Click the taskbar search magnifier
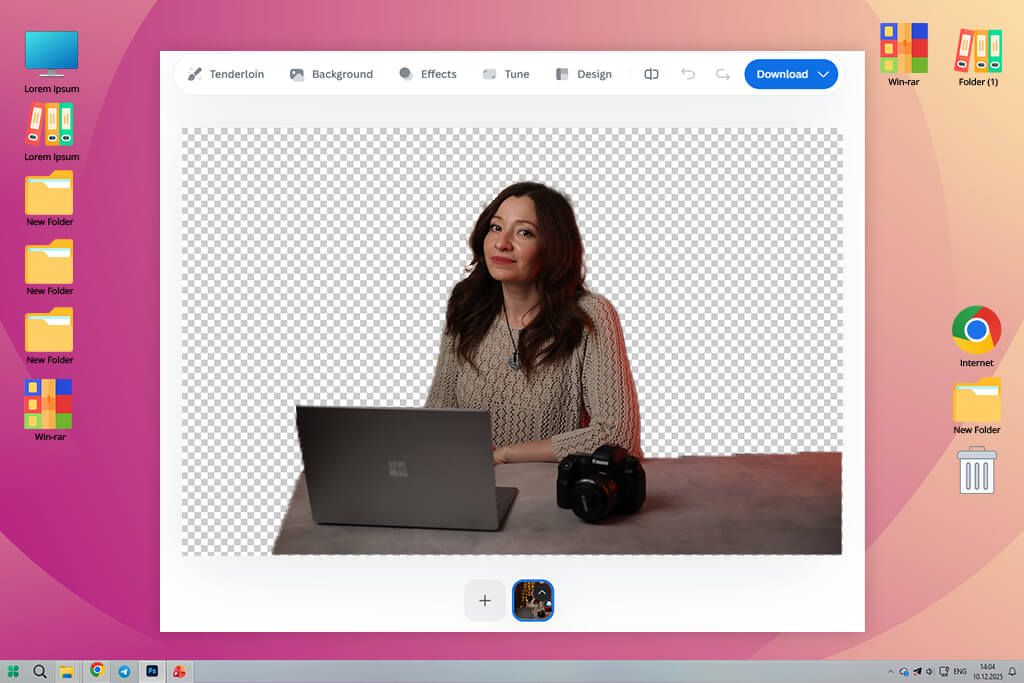This screenshot has height=683, width=1024. 40,671
